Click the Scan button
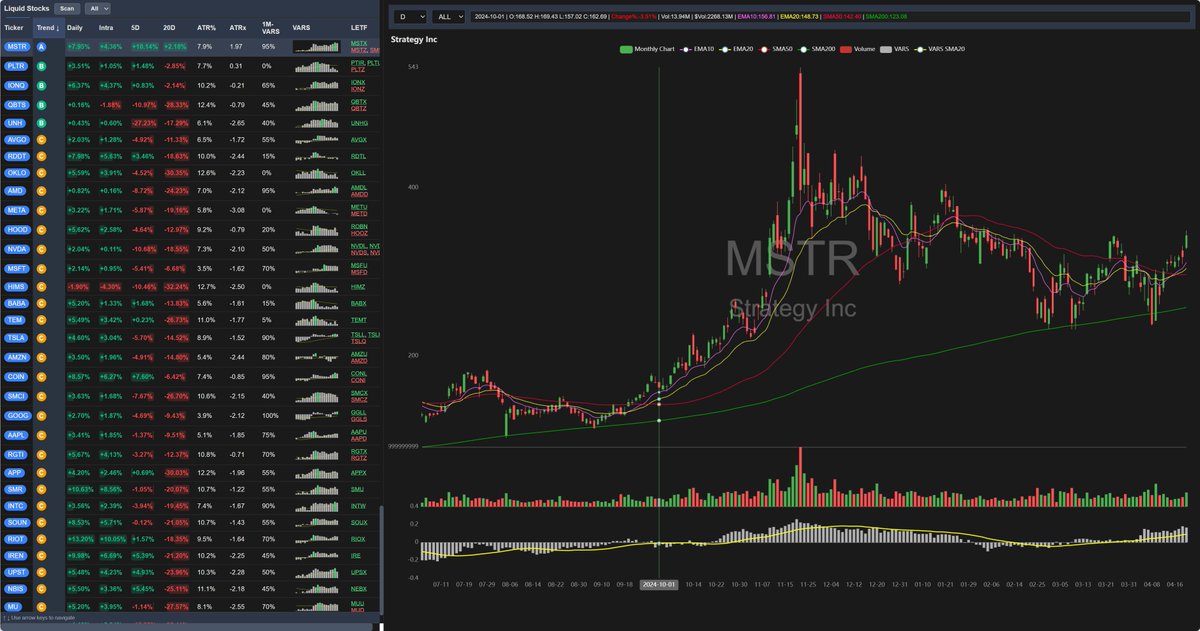Image resolution: width=1200 pixels, height=631 pixels. coord(67,8)
